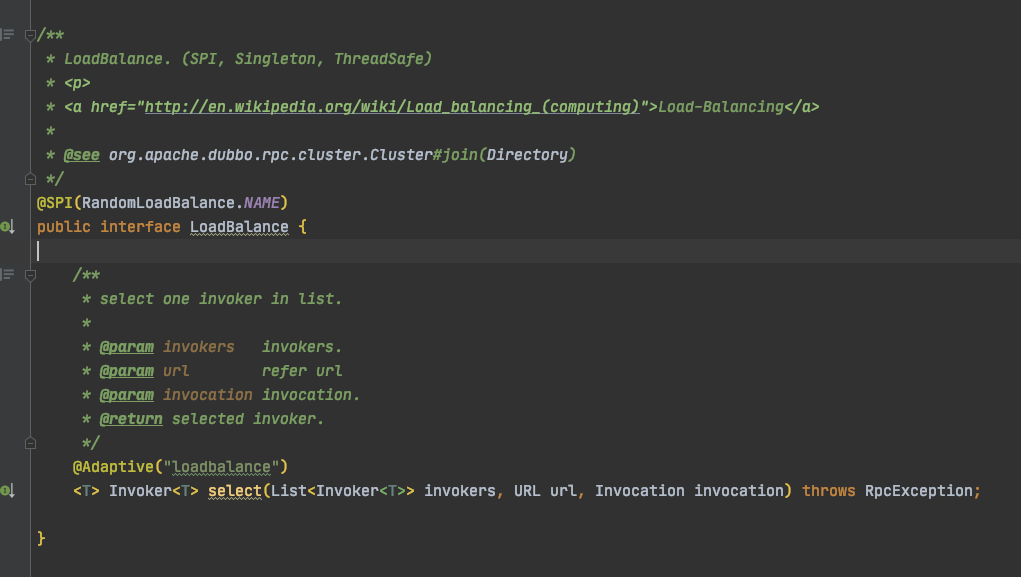1021x577 pixels.
Task: Click the @param url tag
Action: click(127, 371)
